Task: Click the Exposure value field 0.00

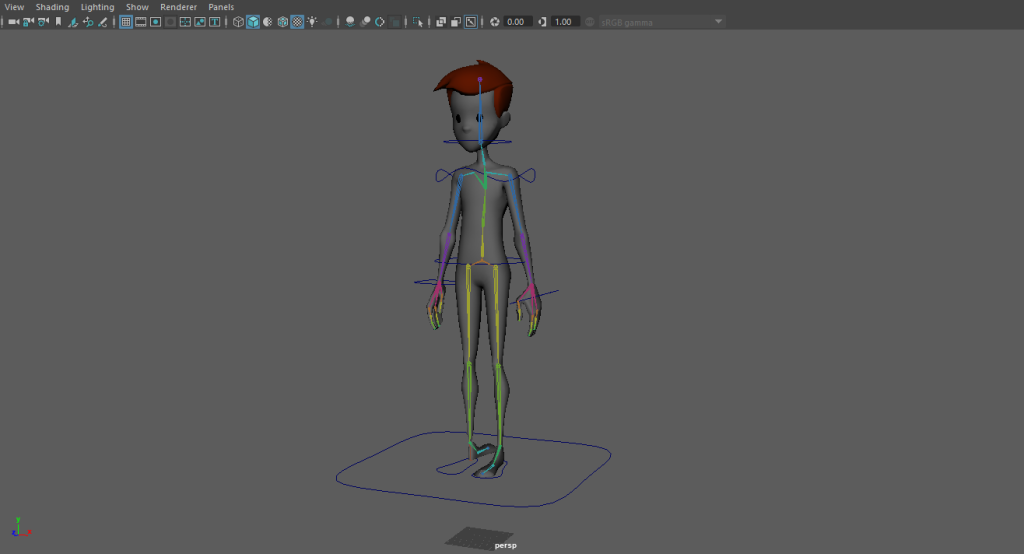Action: (x=517, y=21)
